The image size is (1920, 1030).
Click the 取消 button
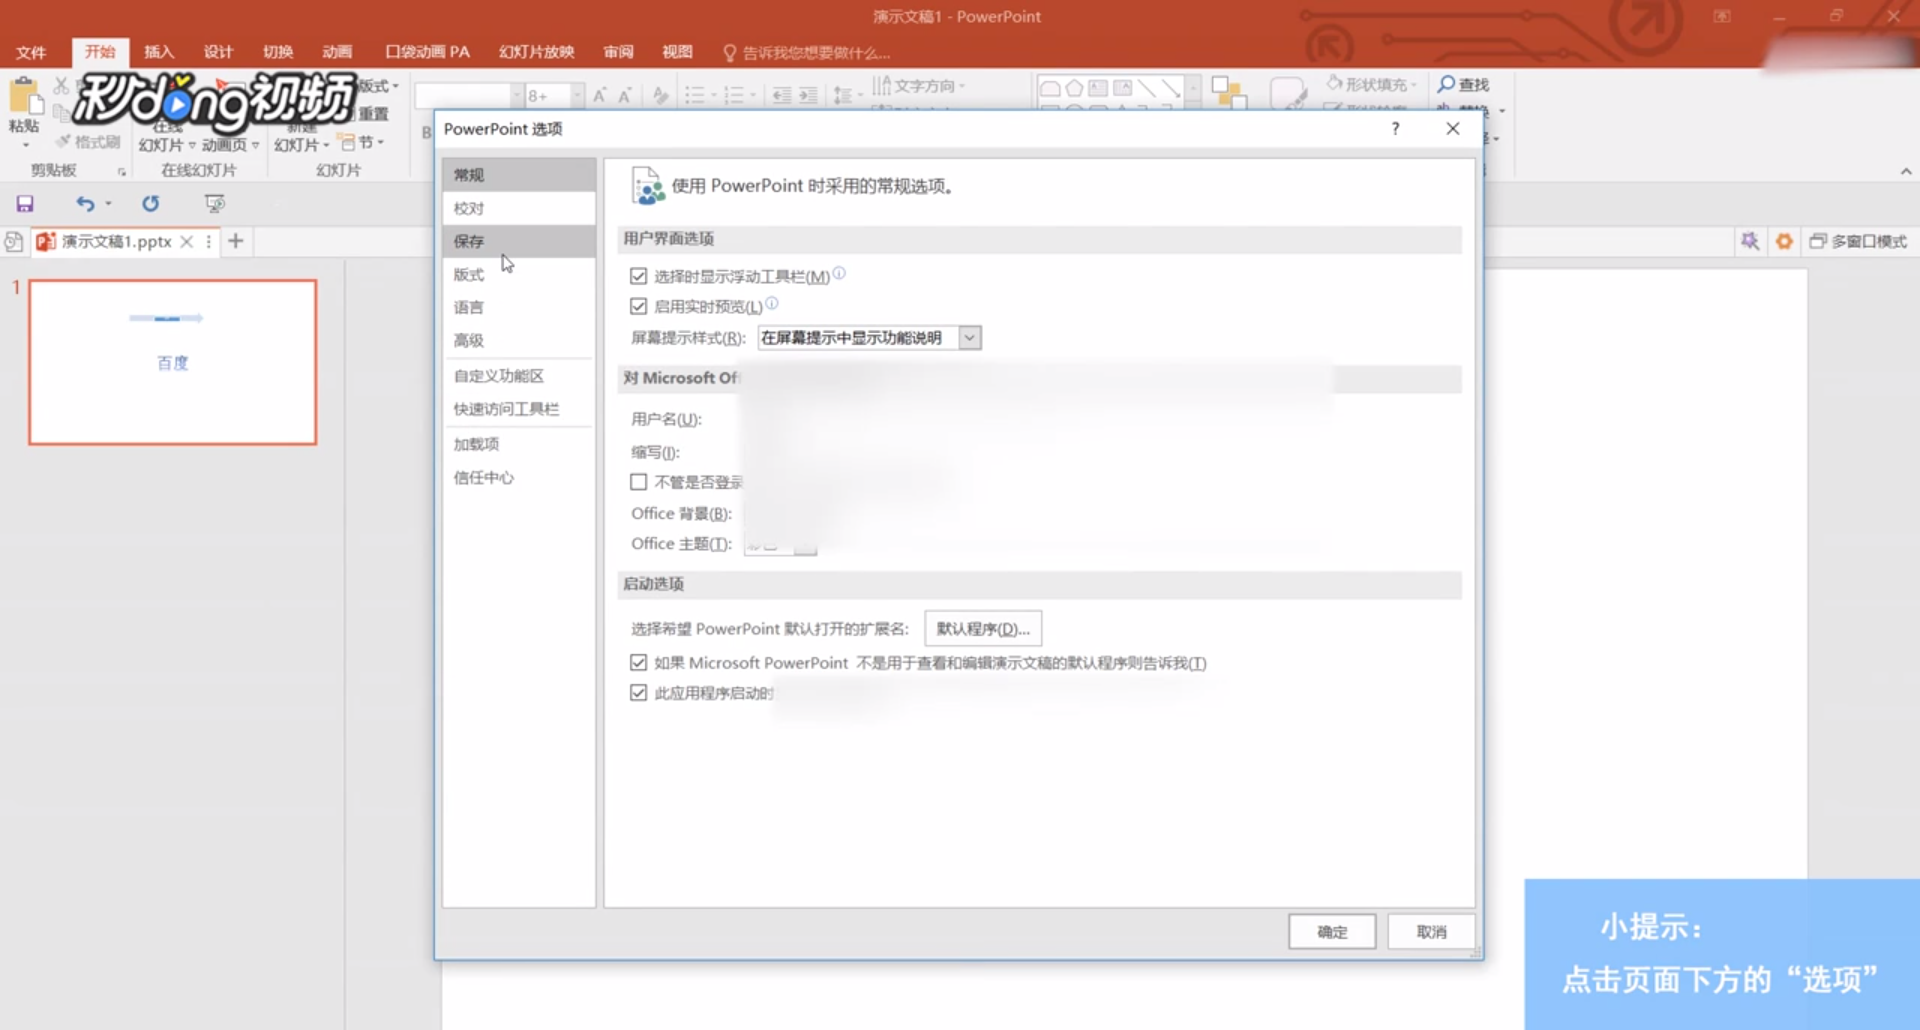pos(1431,932)
